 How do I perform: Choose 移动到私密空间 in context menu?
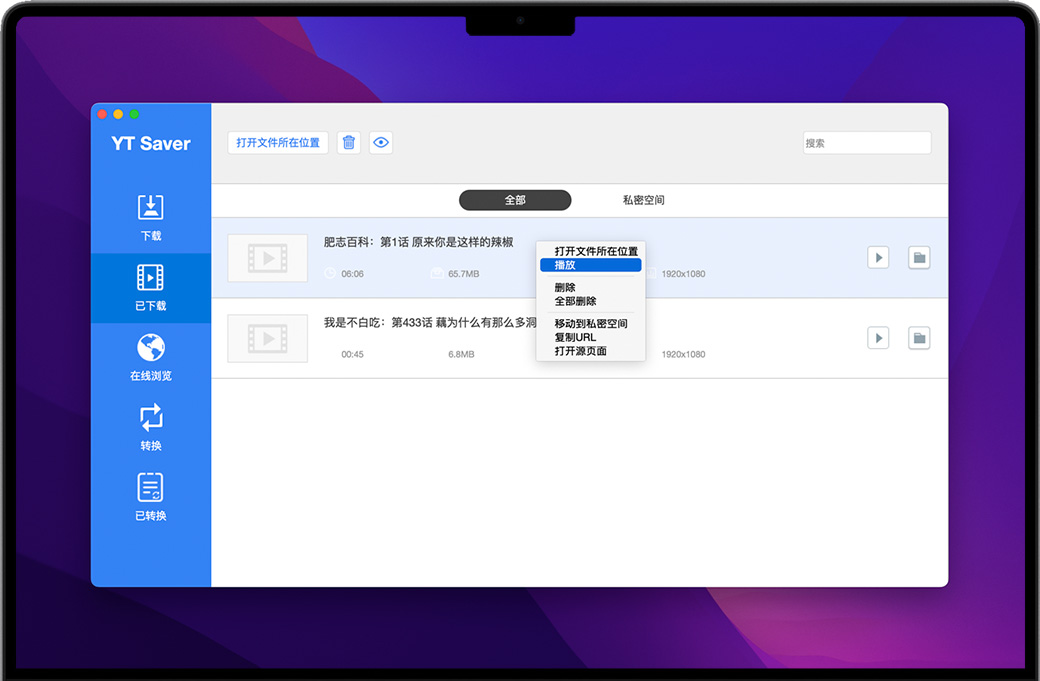point(591,324)
